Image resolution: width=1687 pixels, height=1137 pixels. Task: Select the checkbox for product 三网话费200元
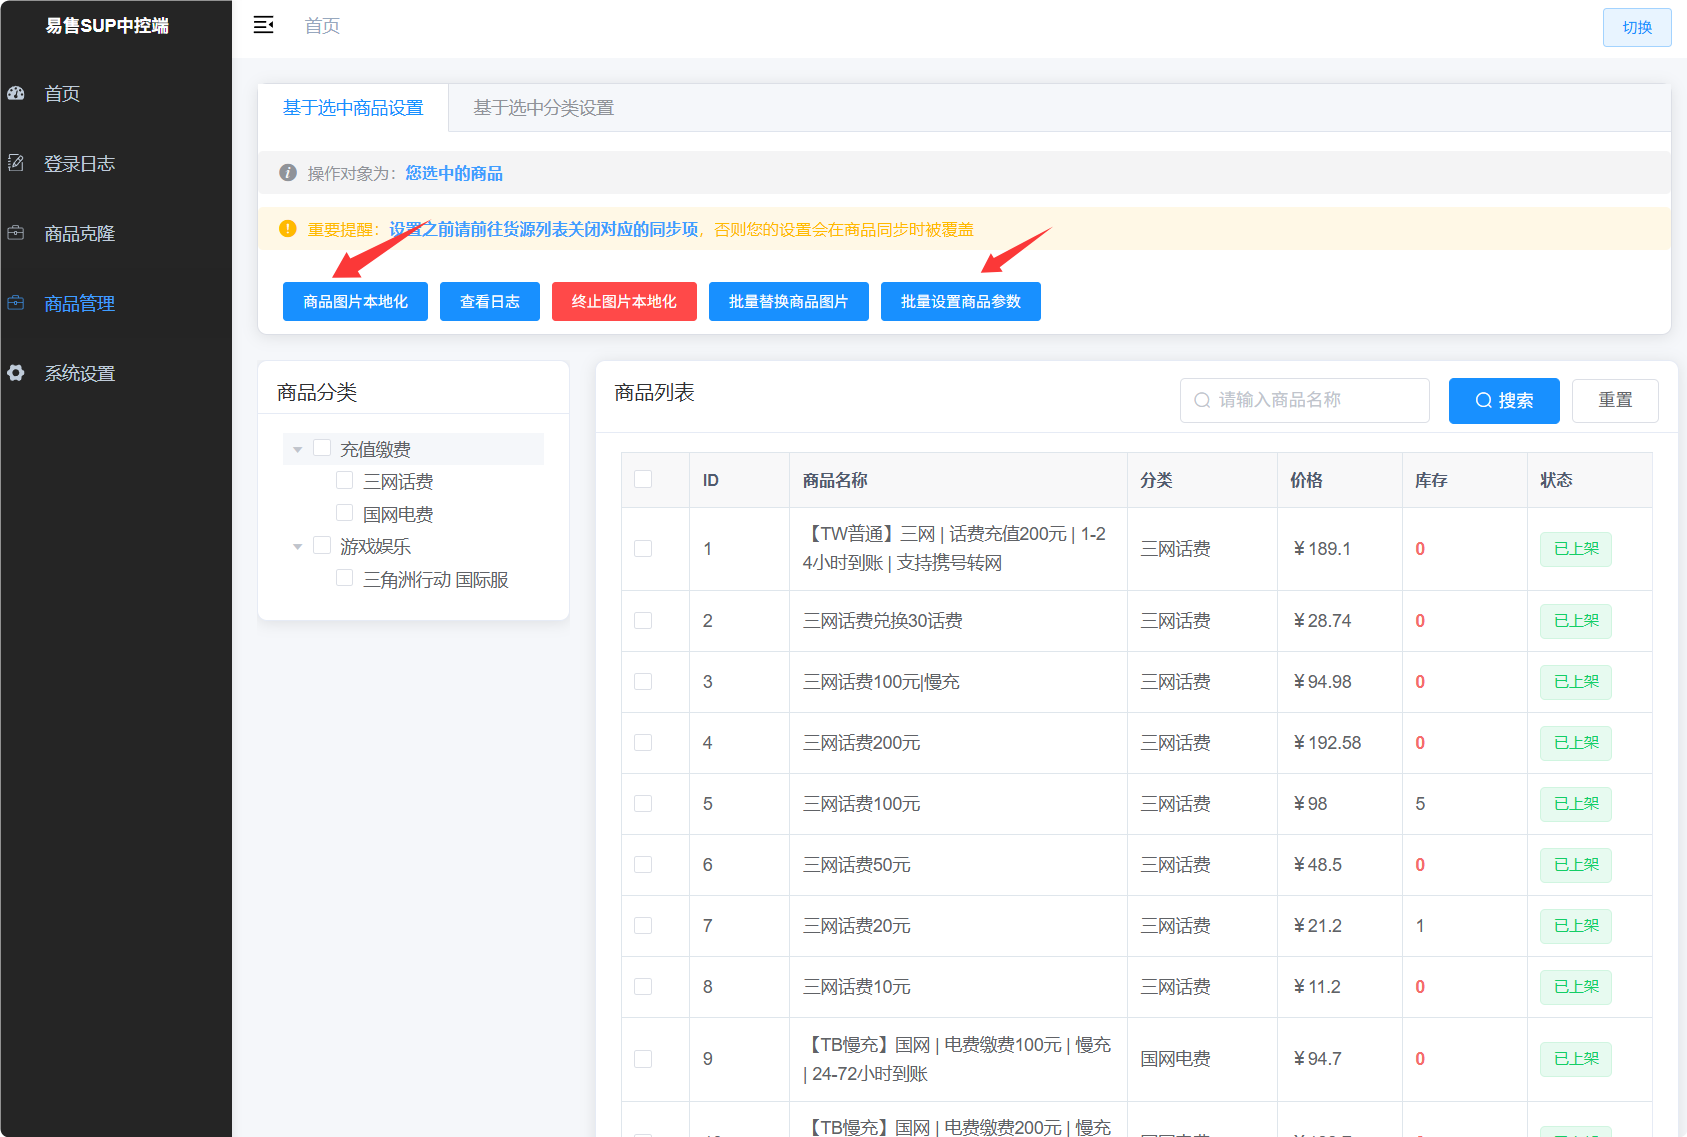pyautogui.click(x=643, y=743)
